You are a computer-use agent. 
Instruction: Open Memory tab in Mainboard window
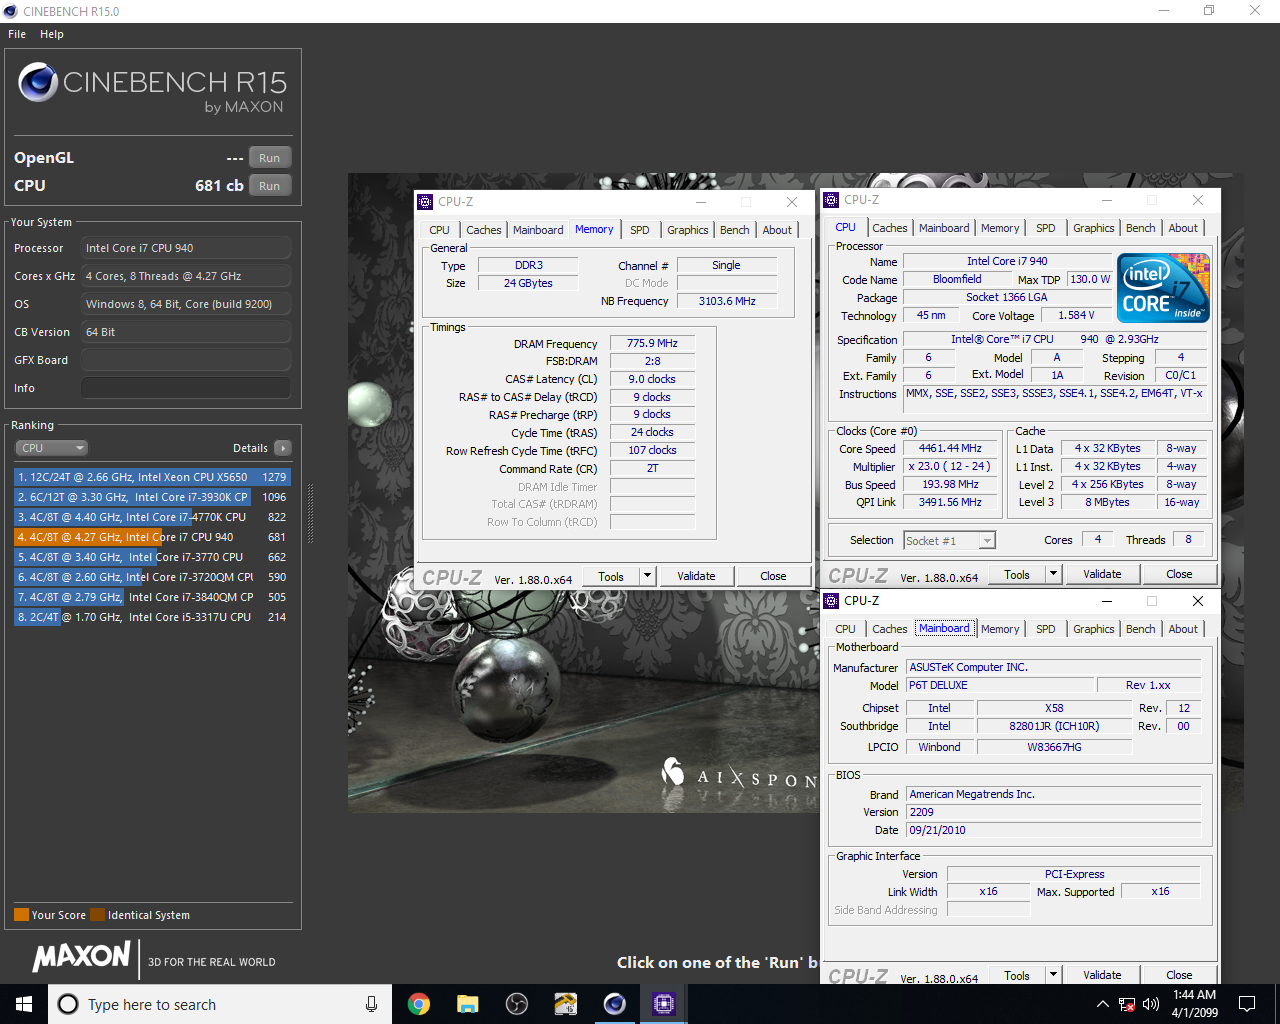1000,629
